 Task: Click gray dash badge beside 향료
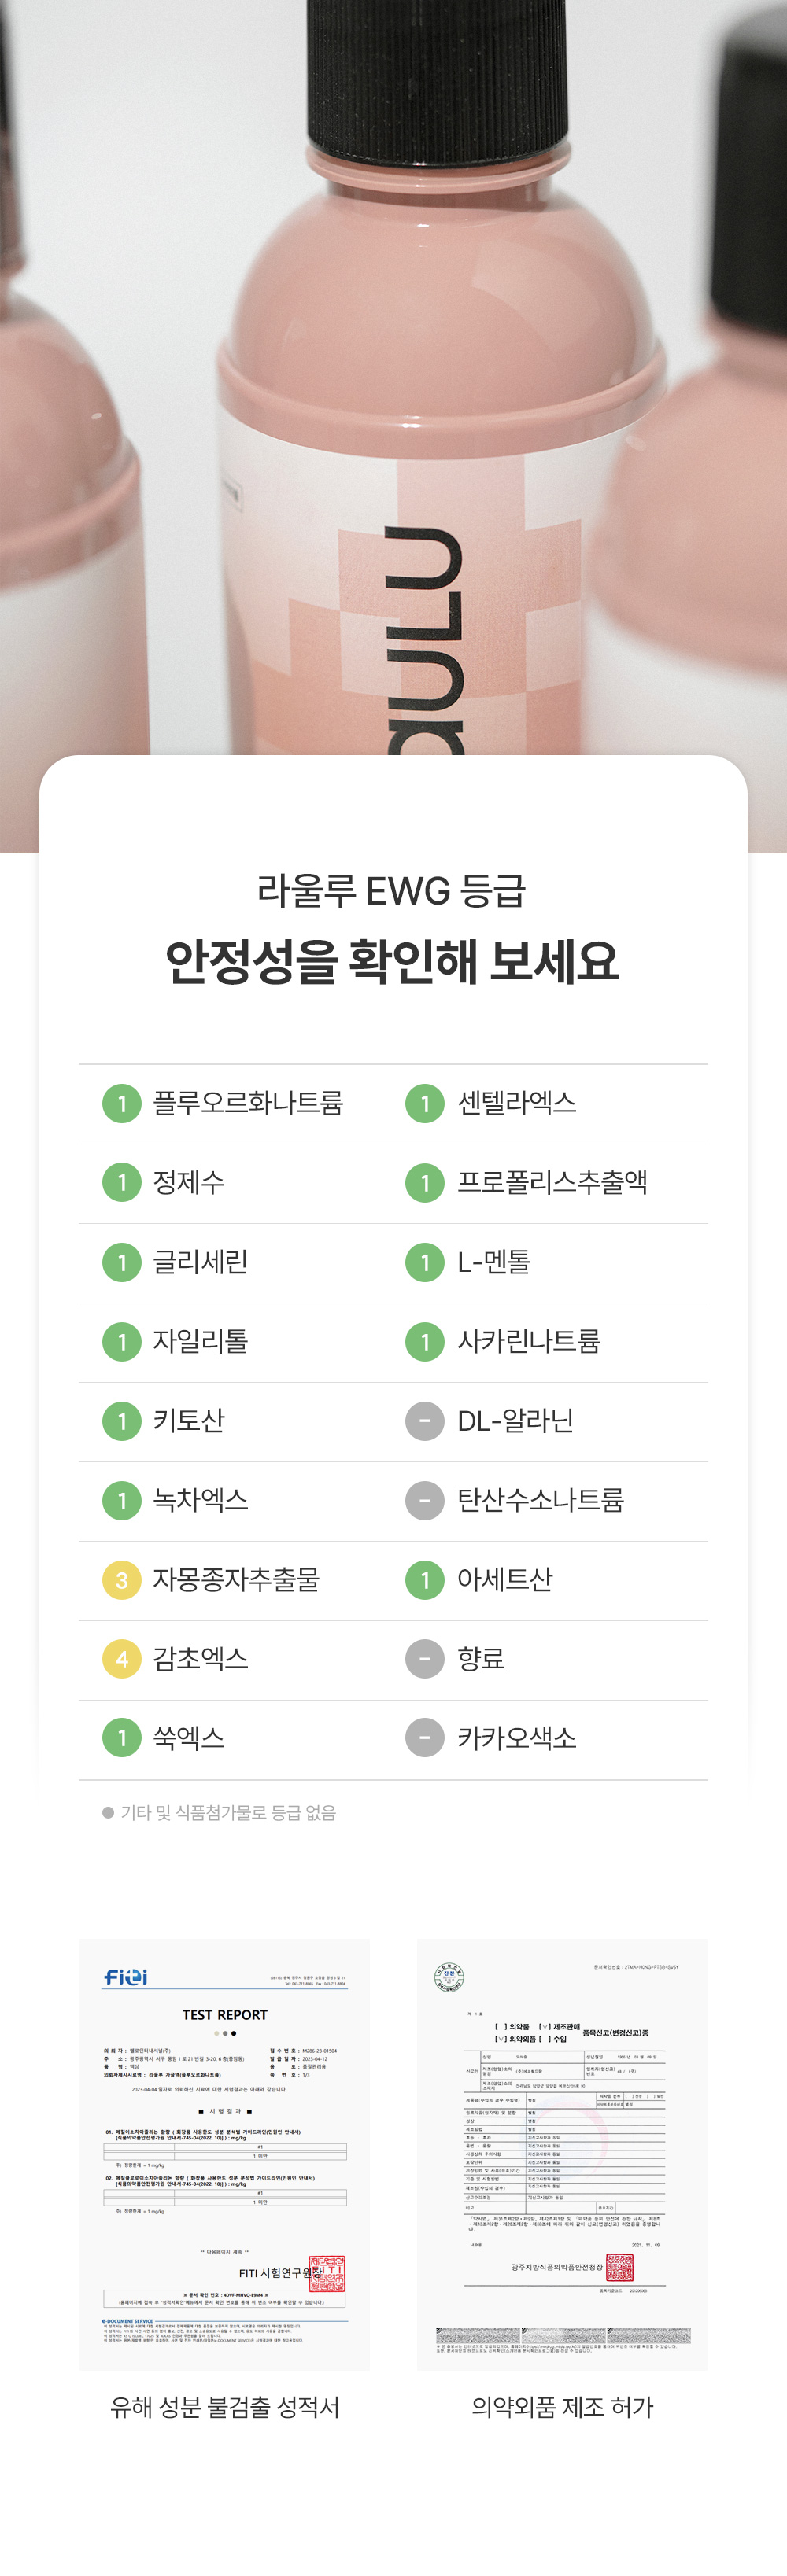[424, 1659]
